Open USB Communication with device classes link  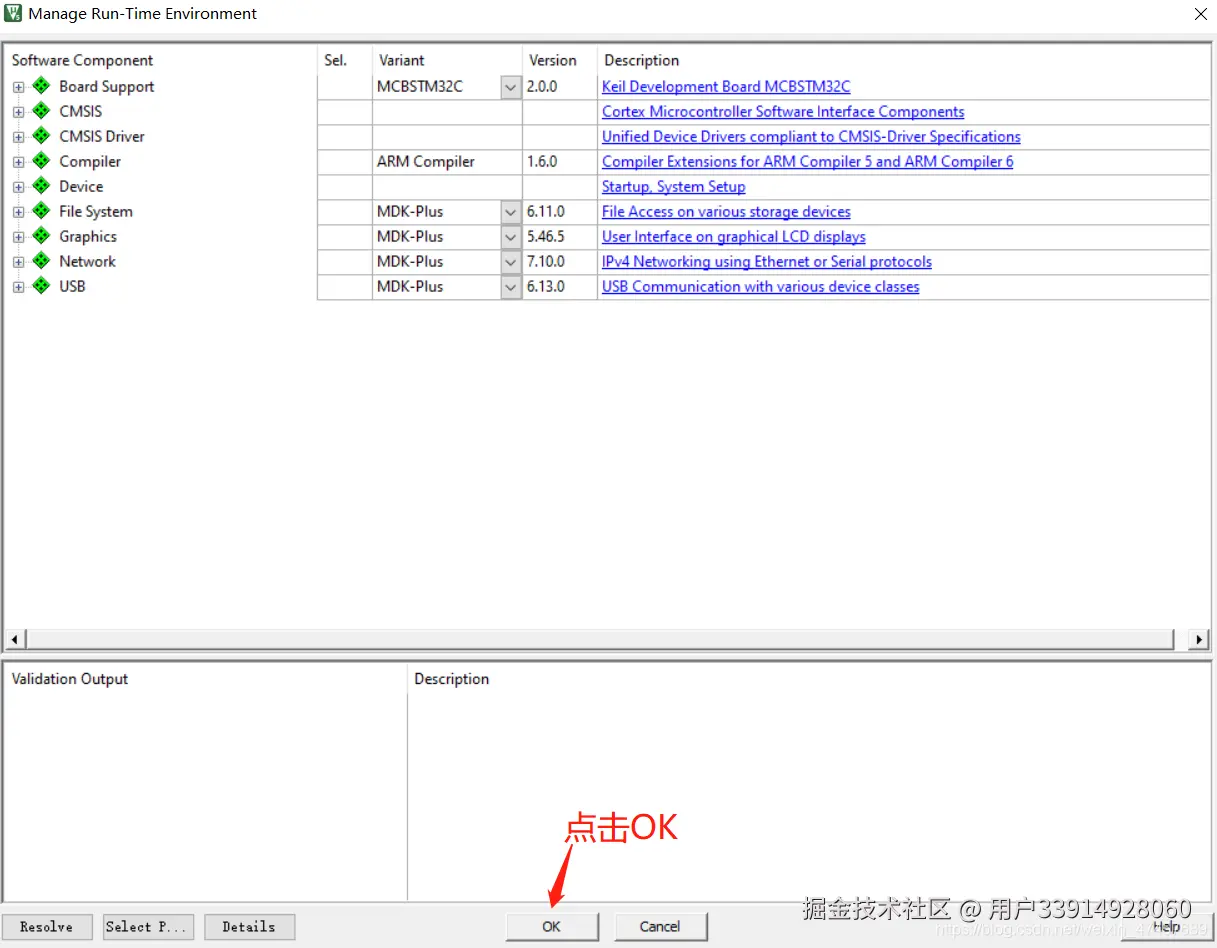[x=760, y=287]
